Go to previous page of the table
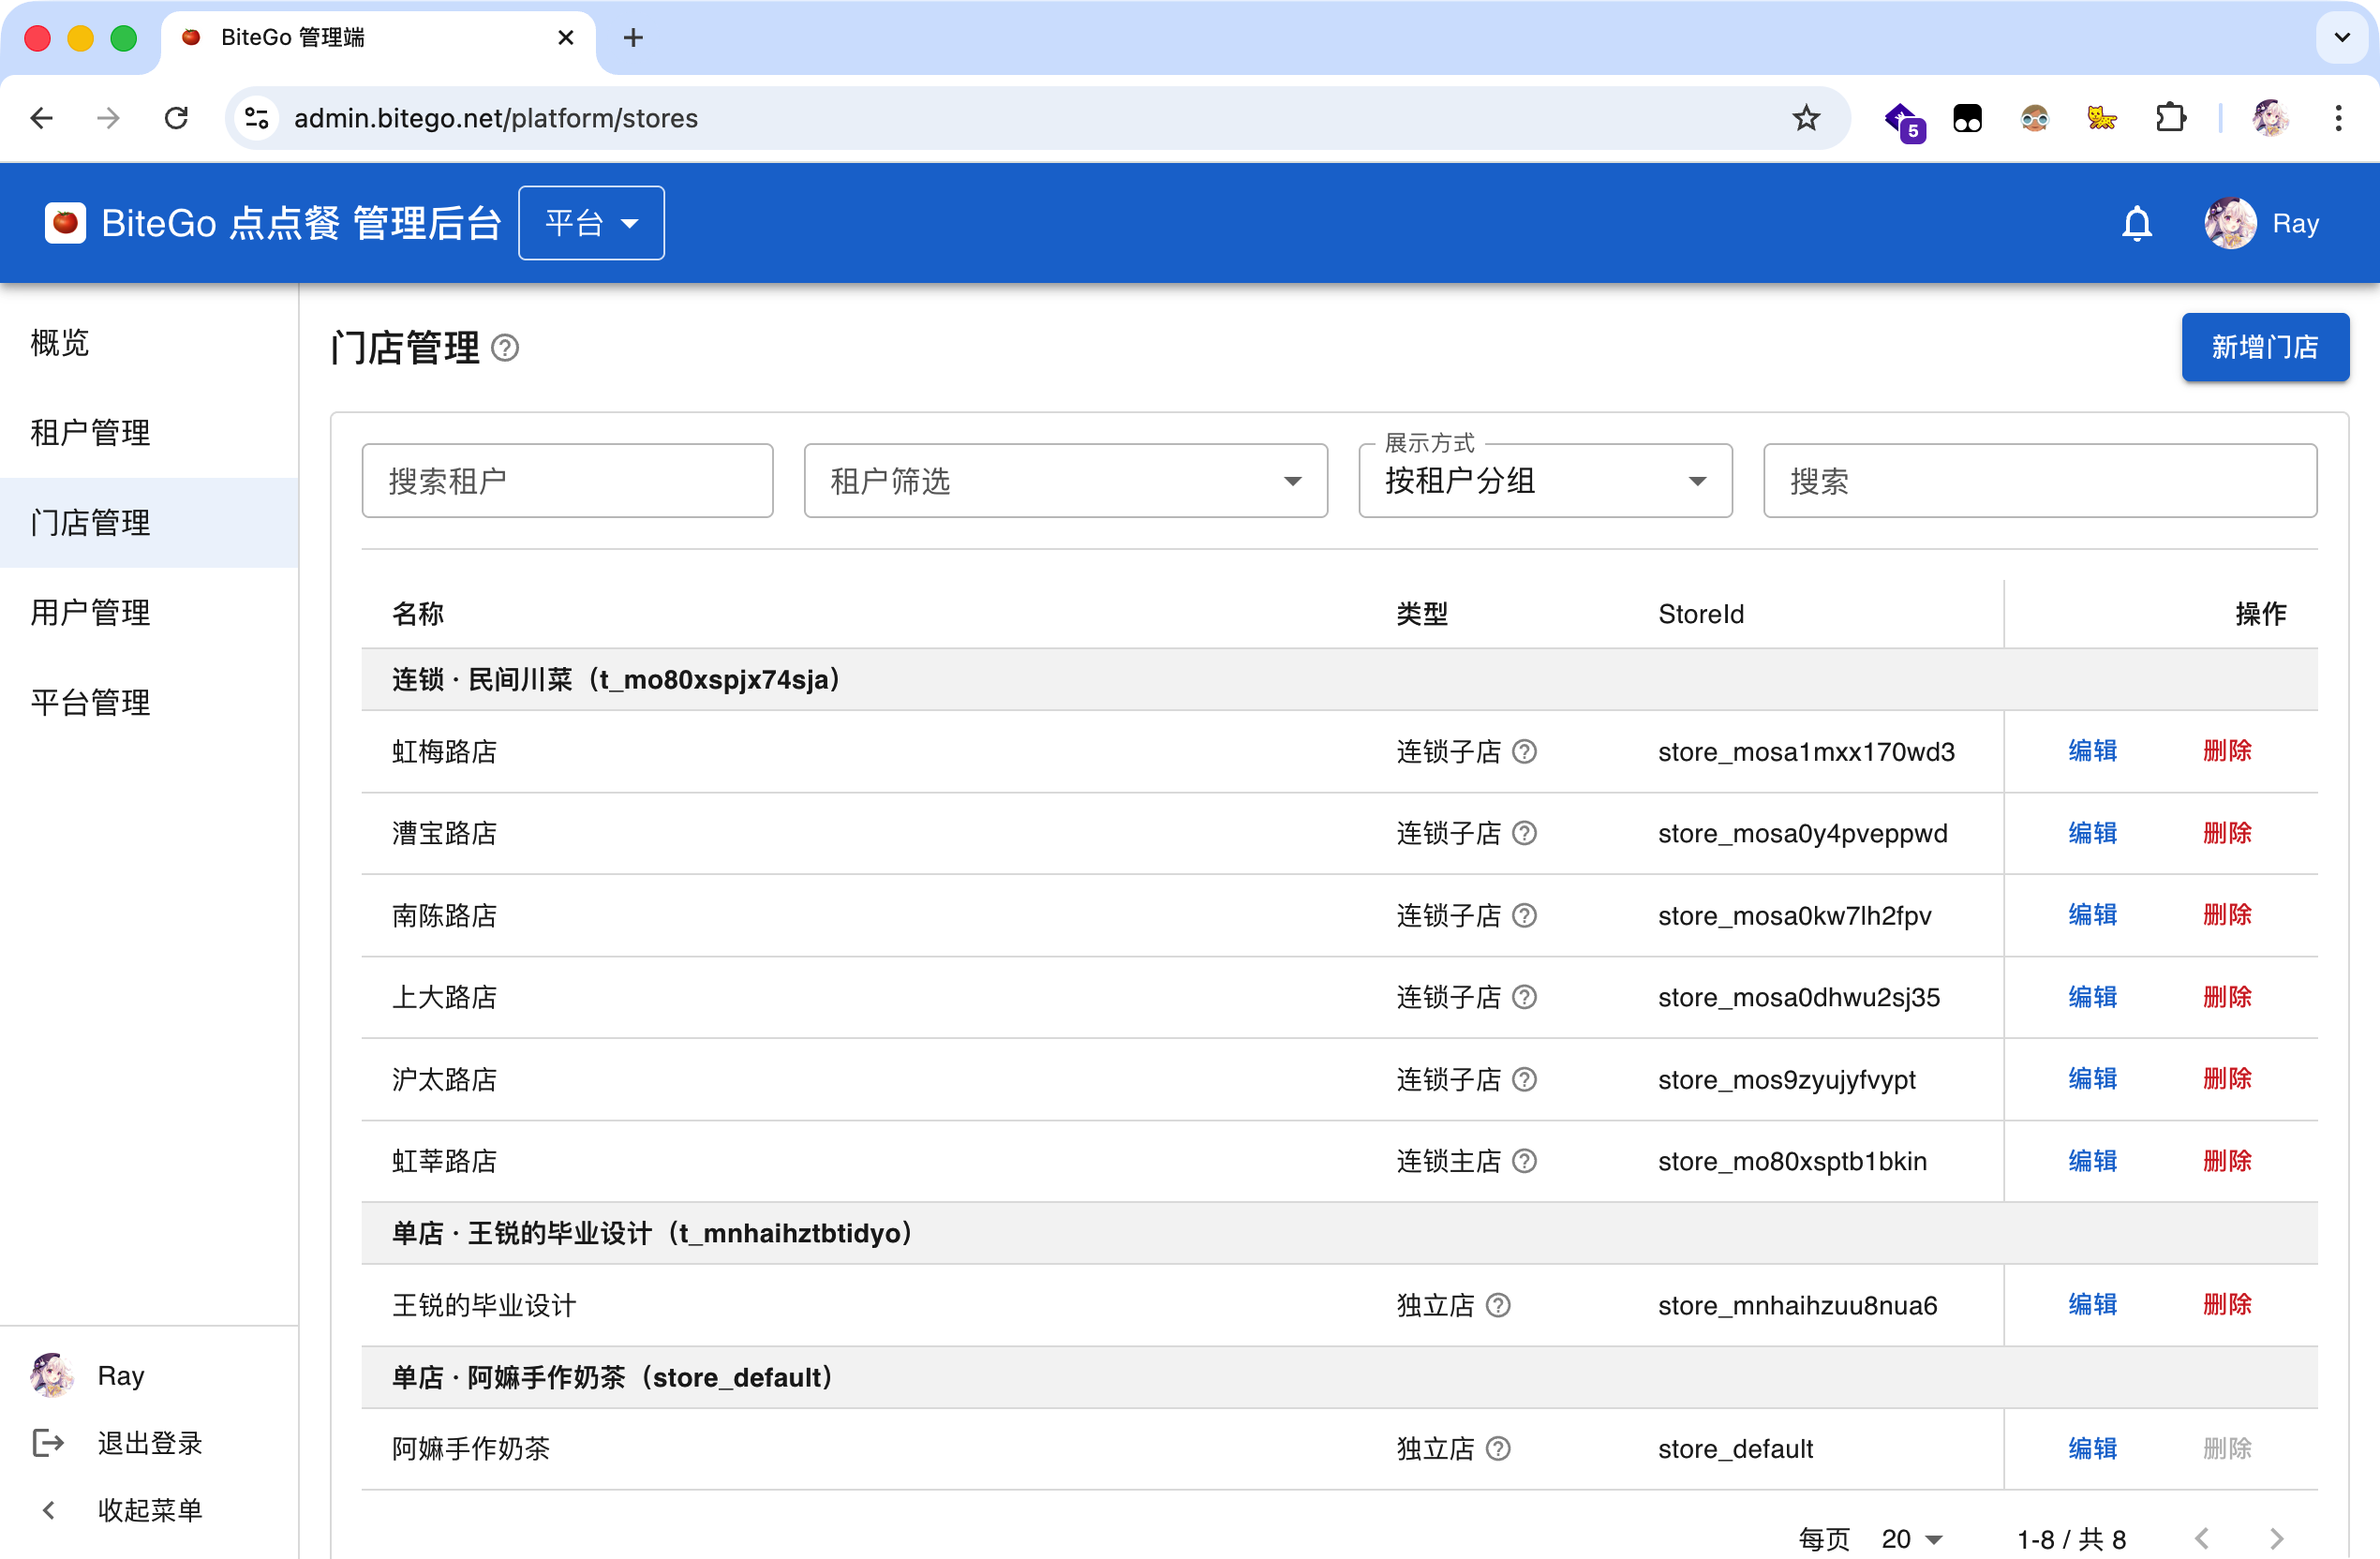Screen dimensions: 2380x1559 pyautogui.click(x=2202, y=1538)
